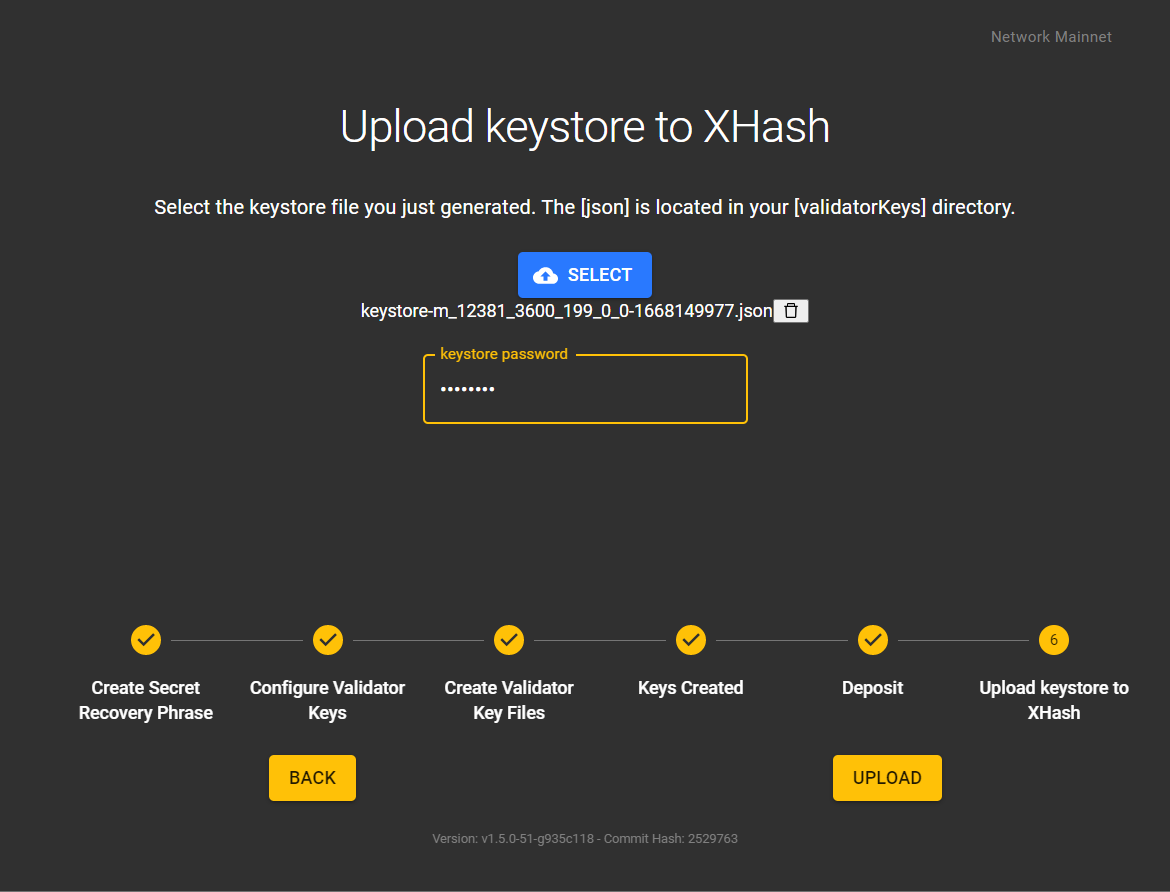Click the 'Configure Validator Keys' step label
Screen dimensions: 1170x892
click(x=328, y=700)
